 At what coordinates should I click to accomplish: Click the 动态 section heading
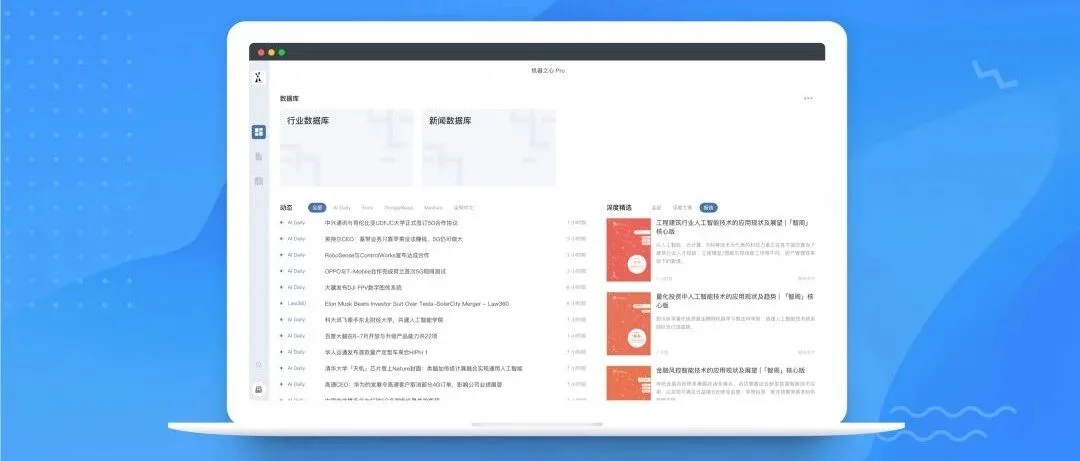(x=286, y=207)
